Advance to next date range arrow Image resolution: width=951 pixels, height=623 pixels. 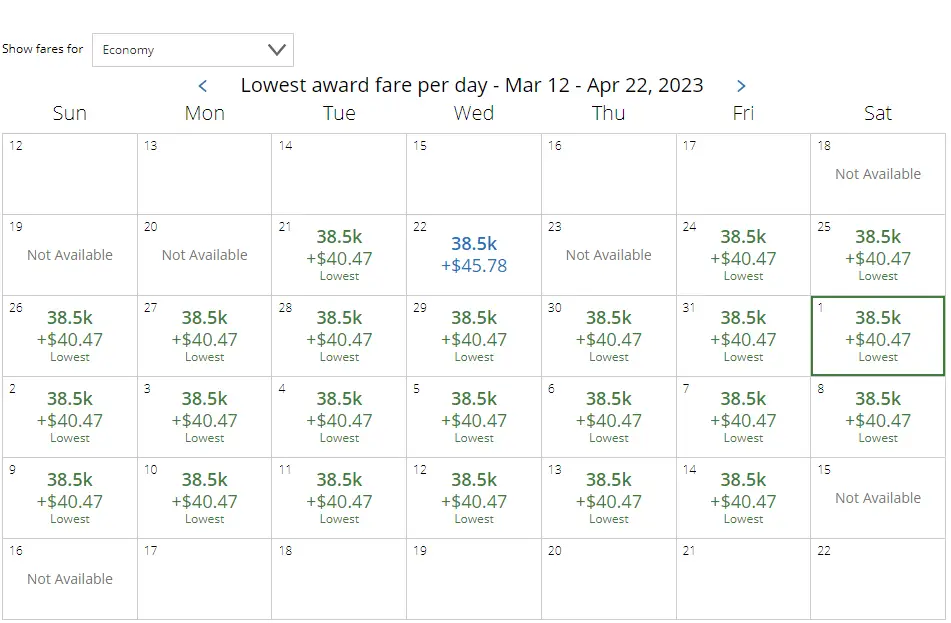741,86
